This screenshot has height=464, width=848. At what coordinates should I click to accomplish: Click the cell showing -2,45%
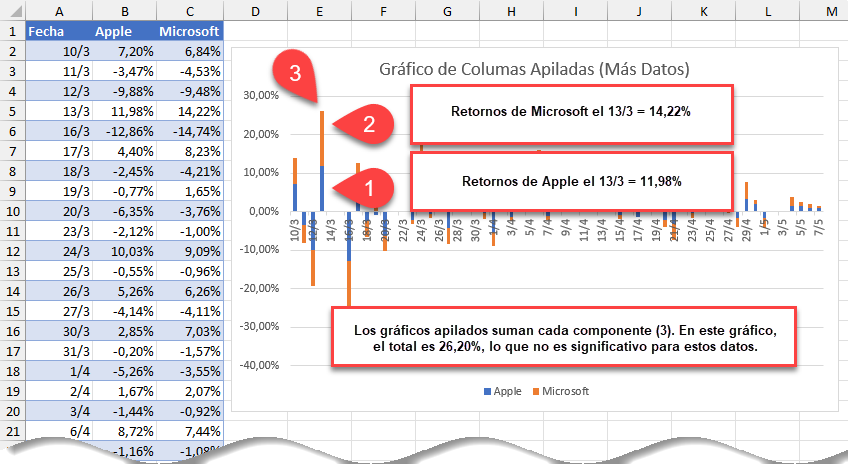click(124, 171)
